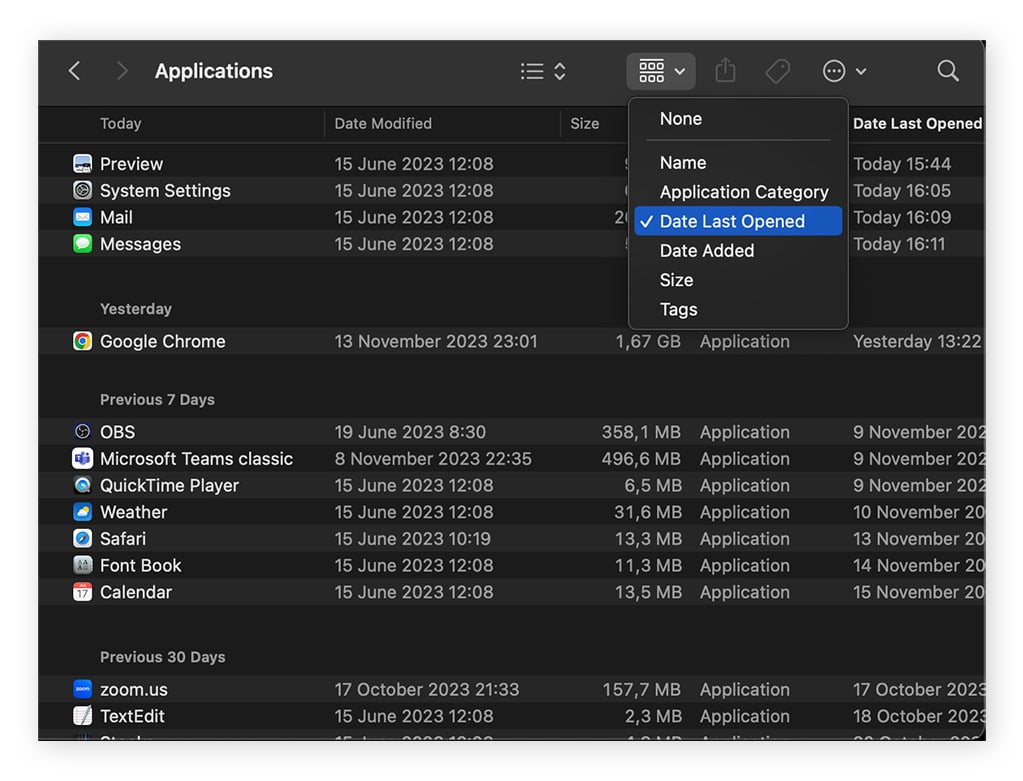This screenshot has height=781, width=1023.
Task: Click Yesterday 13:22 last opened value
Action: point(917,341)
